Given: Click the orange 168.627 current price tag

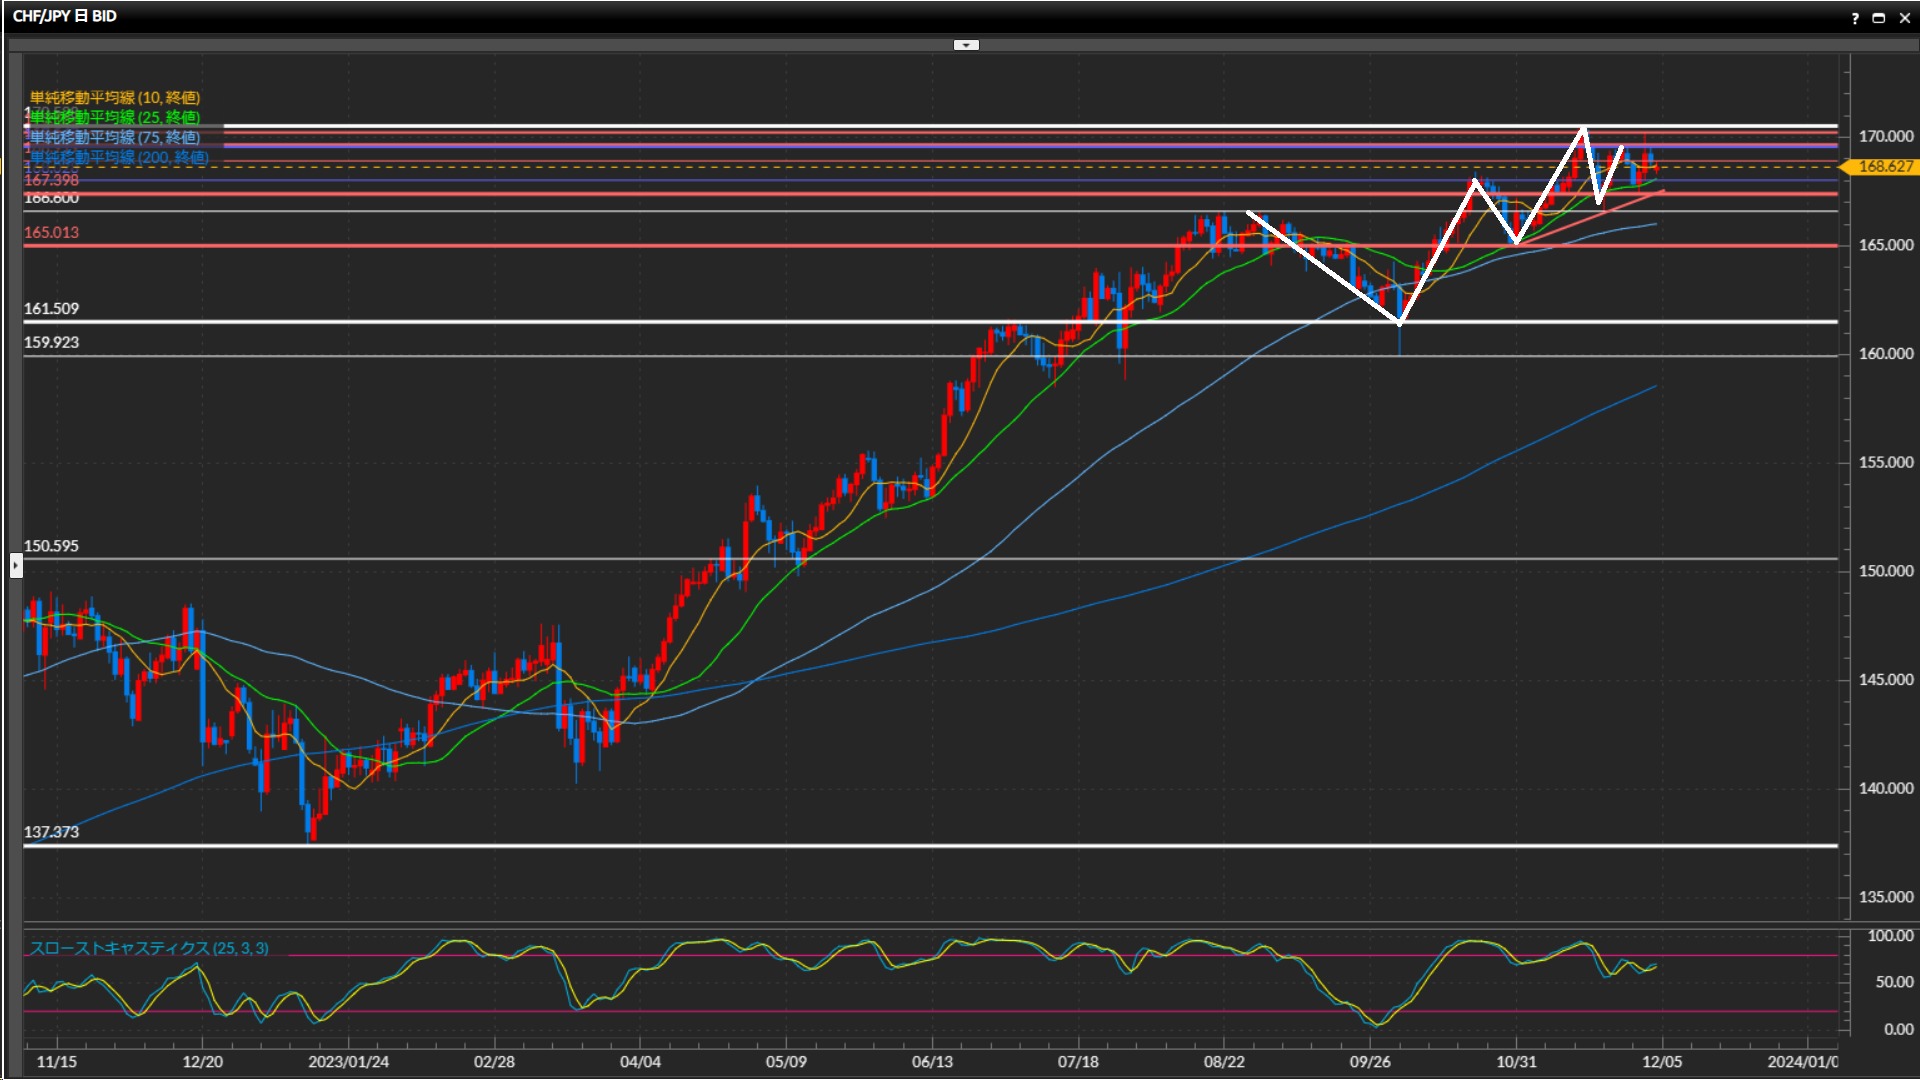Looking at the screenshot, I should (x=1884, y=167).
